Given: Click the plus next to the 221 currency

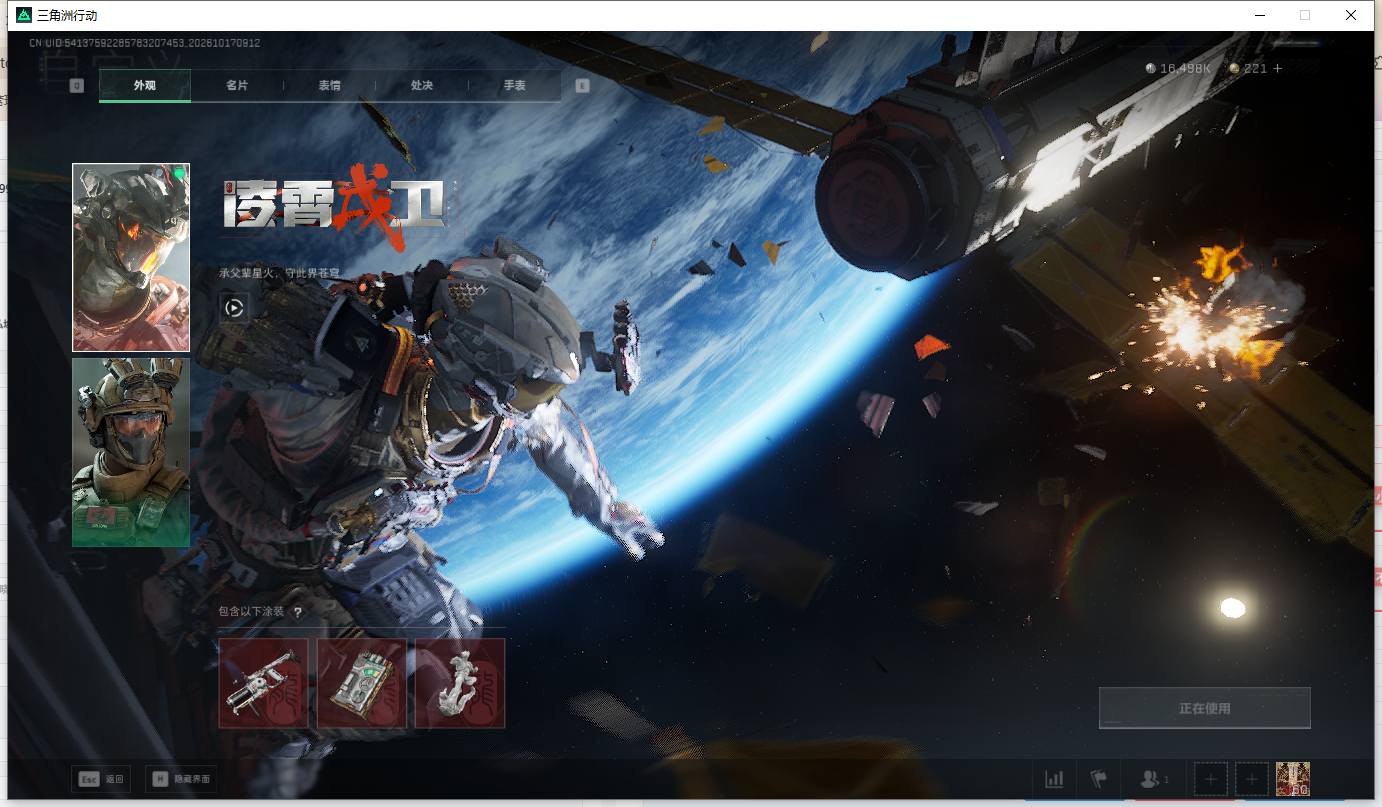Looking at the screenshot, I should (x=1277, y=68).
